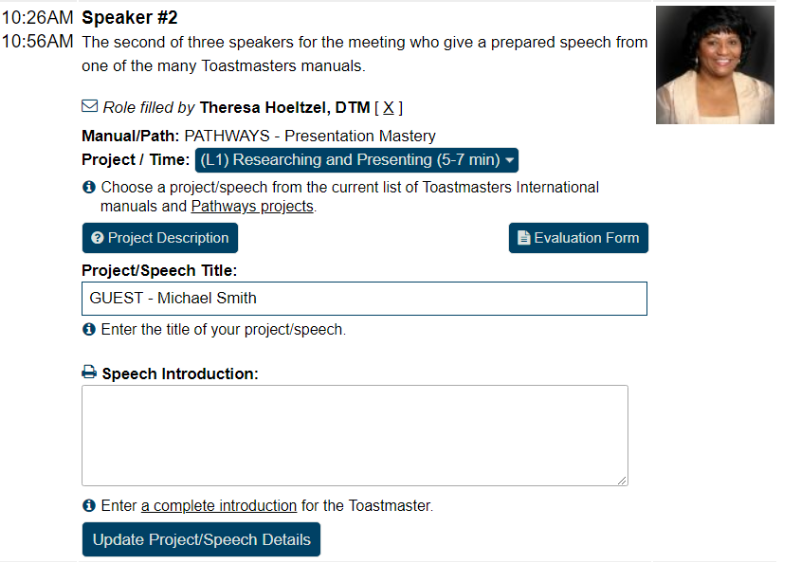Click the speaker's profile photo
The width and height of the screenshot is (800, 562).
point(715,65)
